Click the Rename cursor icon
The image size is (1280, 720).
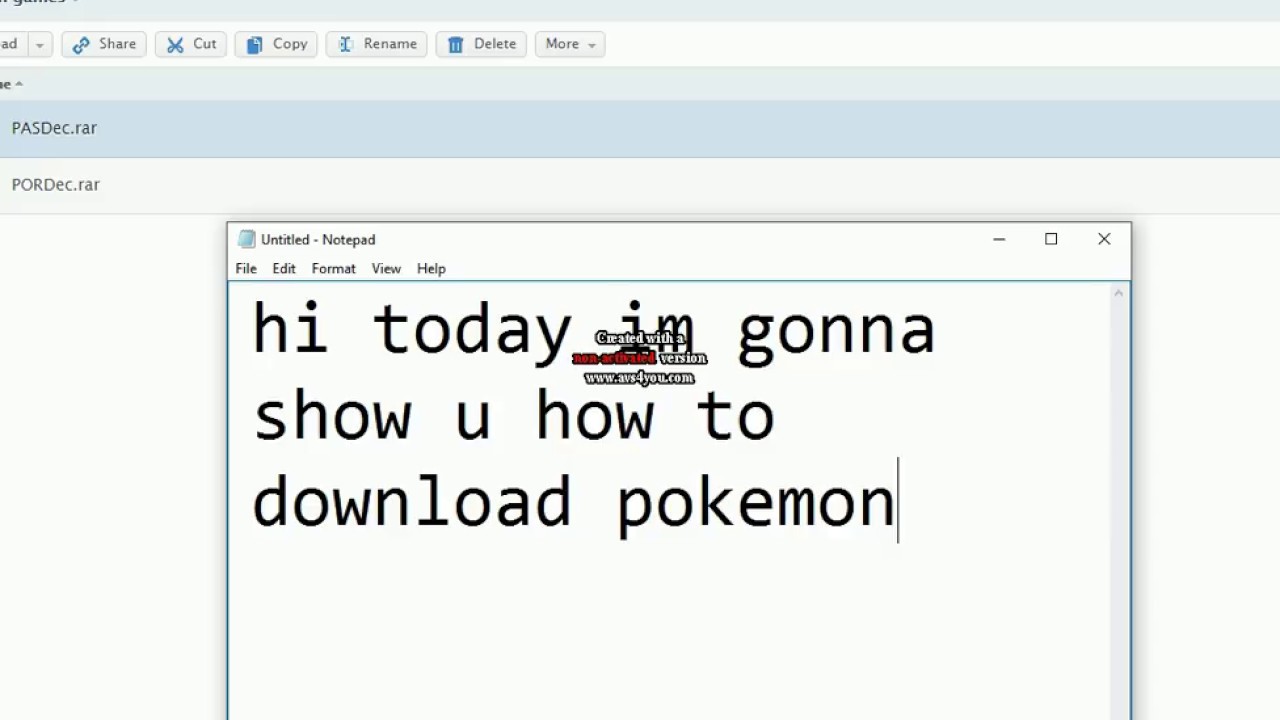click(345, 44)
